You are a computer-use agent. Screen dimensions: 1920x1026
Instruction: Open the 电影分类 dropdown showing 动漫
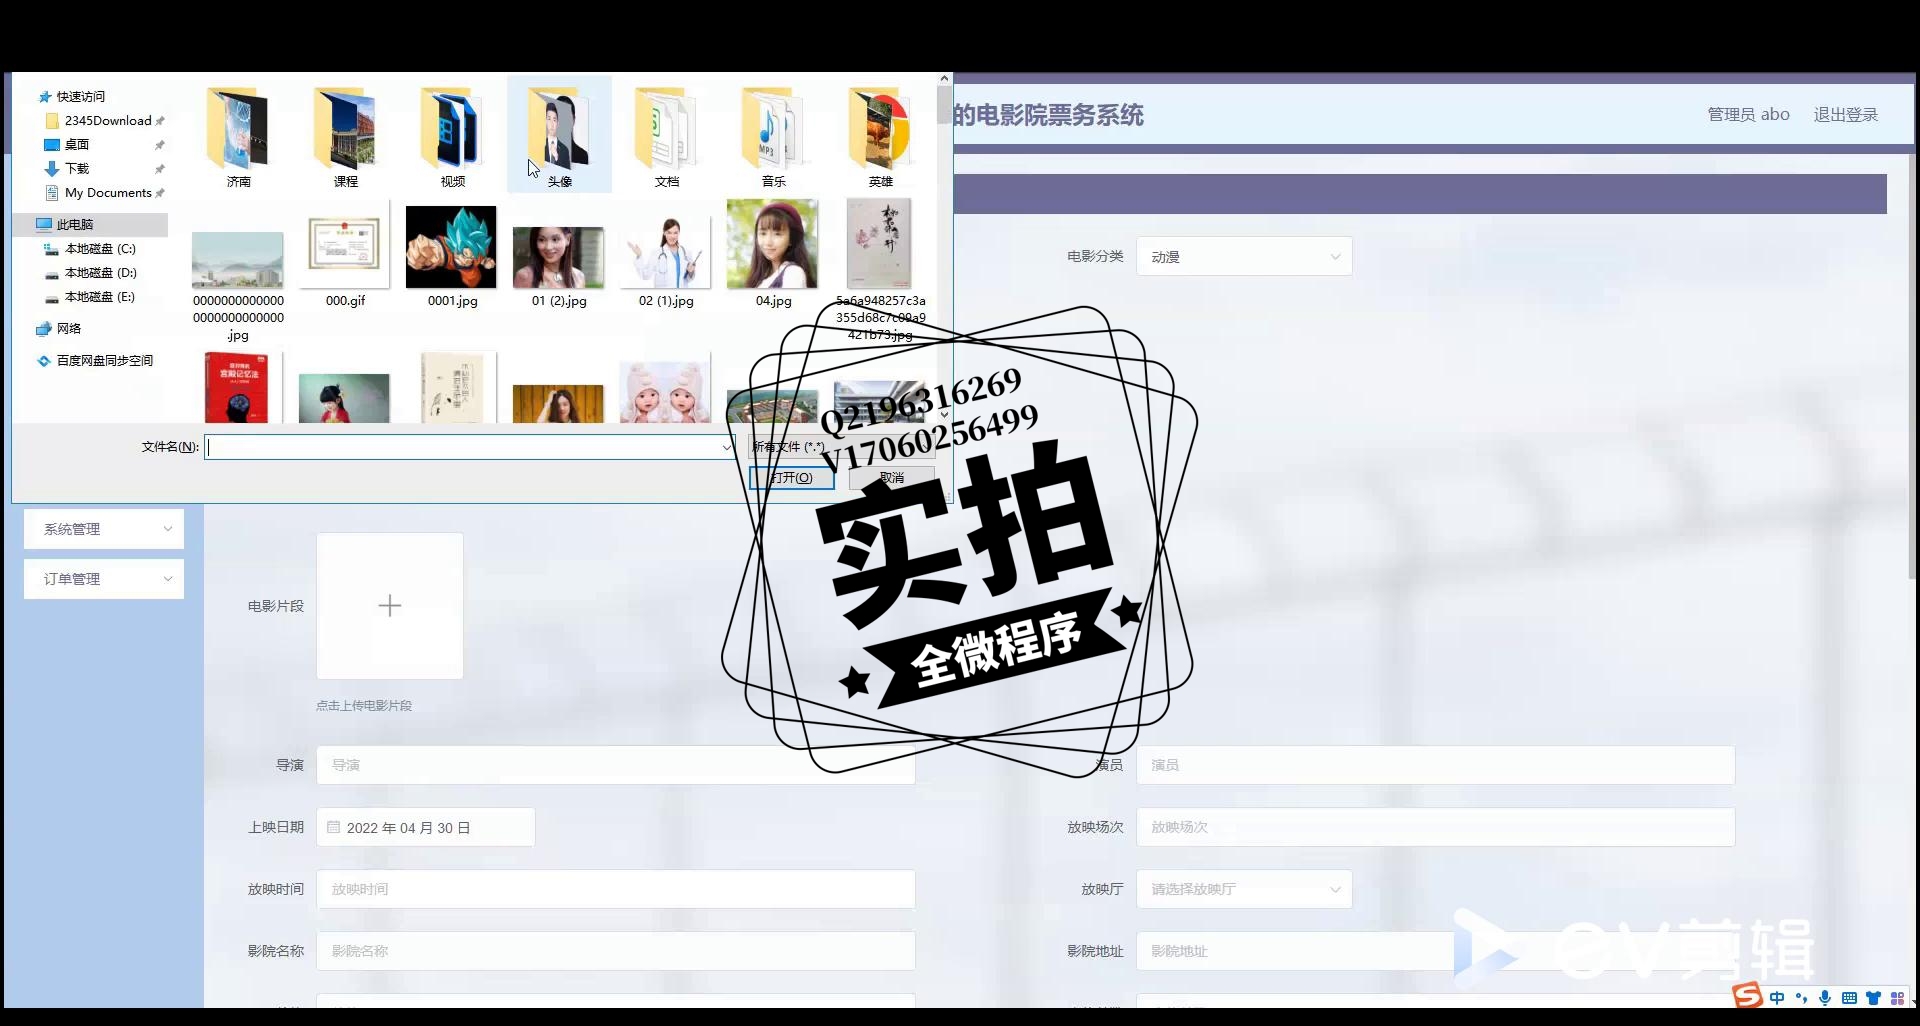click(x=1244, y=257)
